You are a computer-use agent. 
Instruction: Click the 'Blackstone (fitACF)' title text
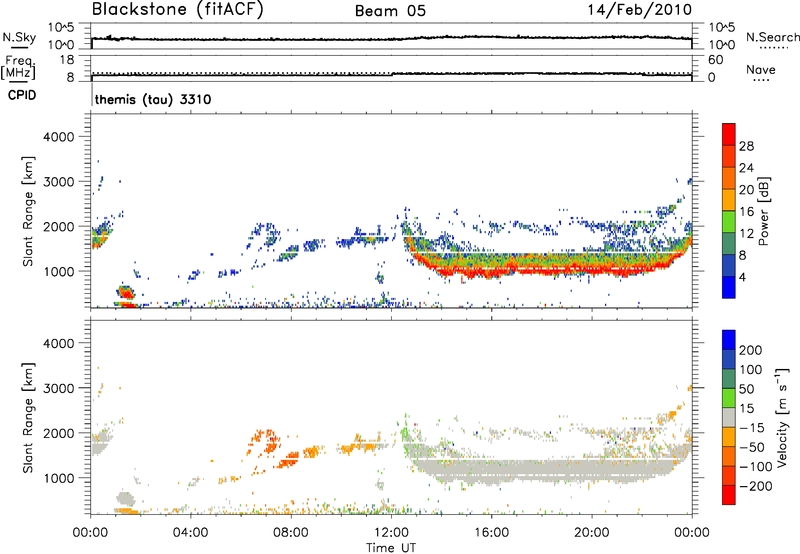point(177,10)
